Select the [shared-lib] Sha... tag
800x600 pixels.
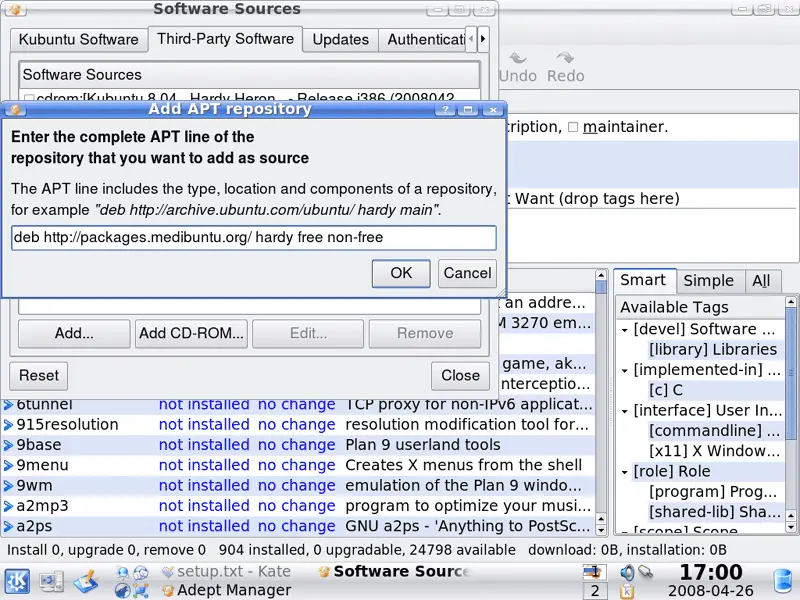coord(714,512)
